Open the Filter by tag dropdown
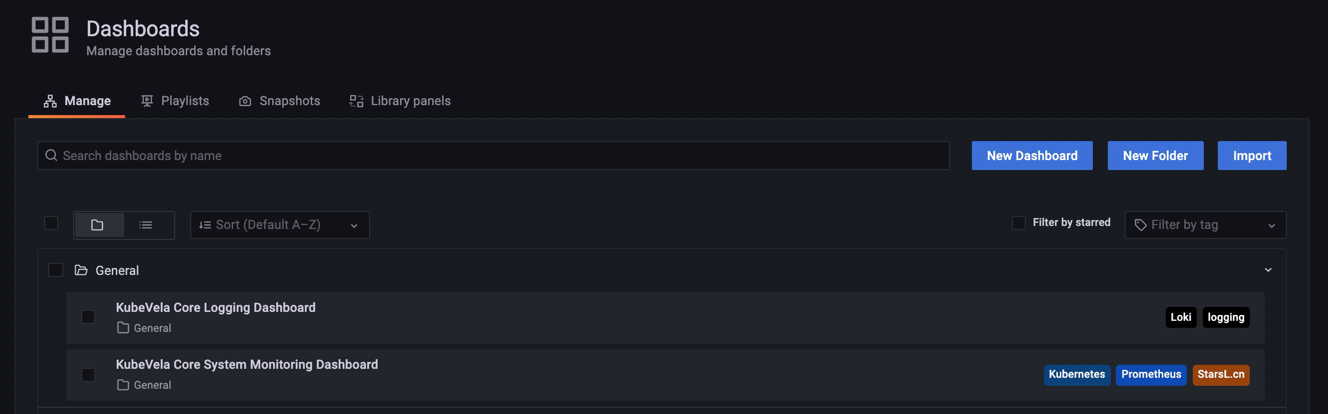The height and width of the screenshot is (414, 1328). (x=1205, y=225)
